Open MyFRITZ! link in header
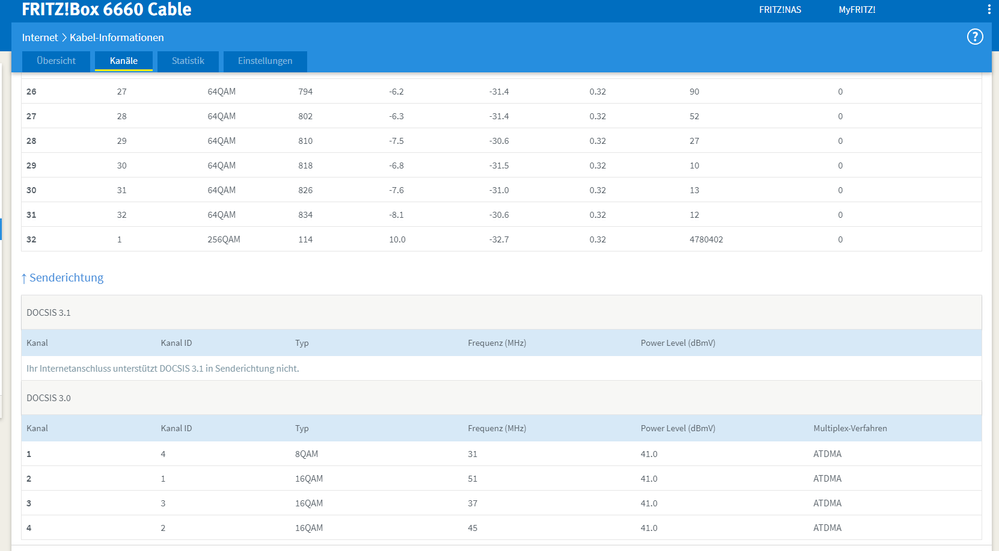 click(857, 10)
